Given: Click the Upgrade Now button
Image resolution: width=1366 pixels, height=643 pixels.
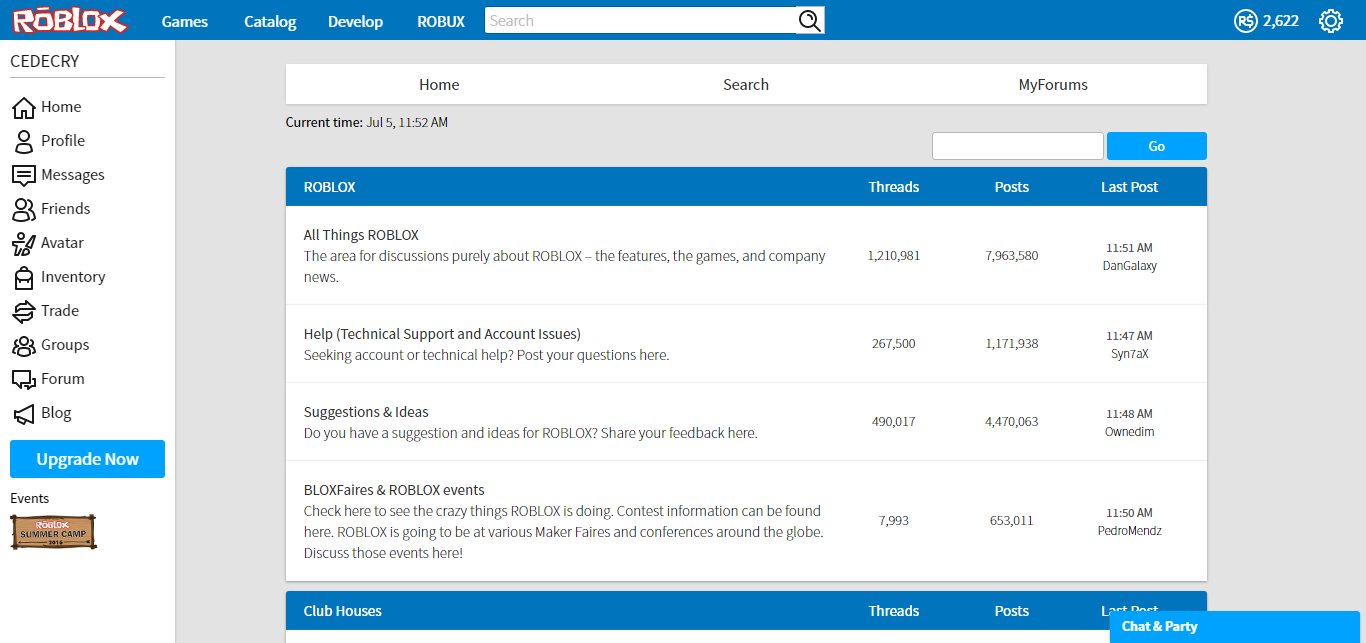Looking at the screenshot, I should [x=88, y=459].
